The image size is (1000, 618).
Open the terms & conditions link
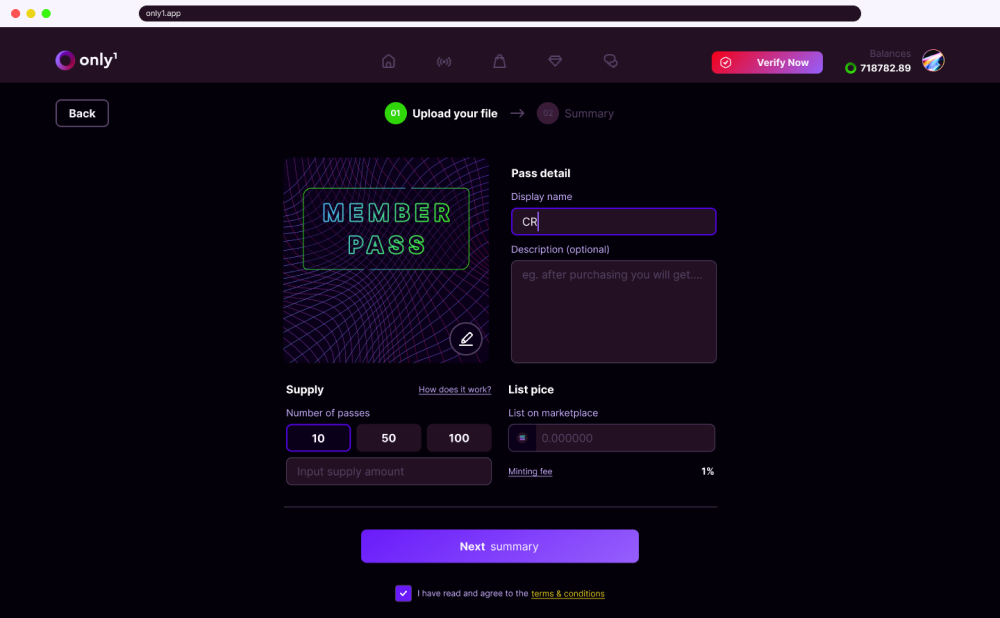pyautogui.click(x=568, y=594)
